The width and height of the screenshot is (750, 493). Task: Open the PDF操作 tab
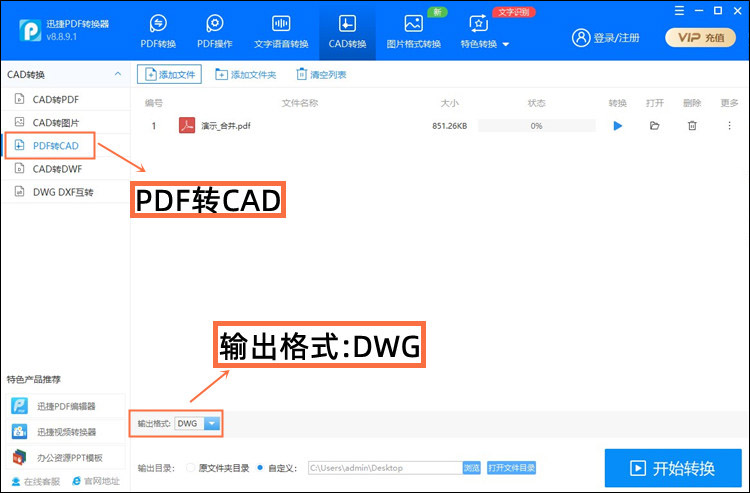[215, 32]
